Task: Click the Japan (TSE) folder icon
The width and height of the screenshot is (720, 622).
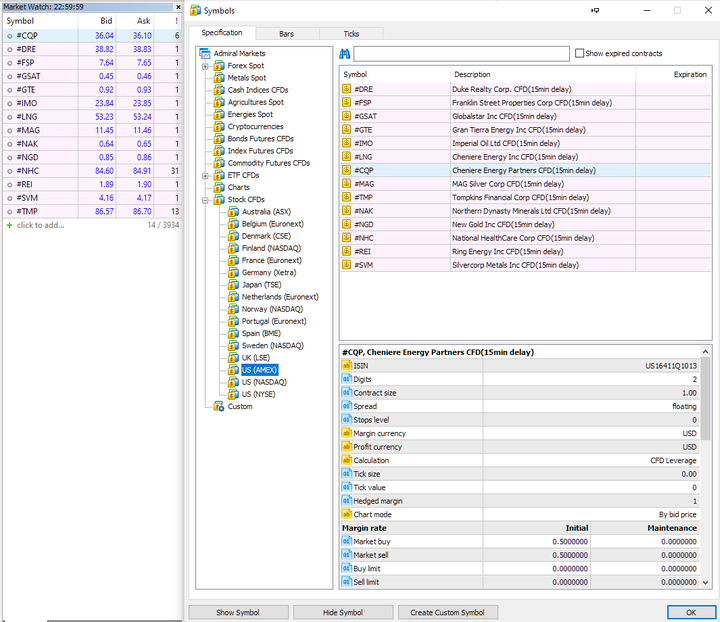Action: point(234,285)
